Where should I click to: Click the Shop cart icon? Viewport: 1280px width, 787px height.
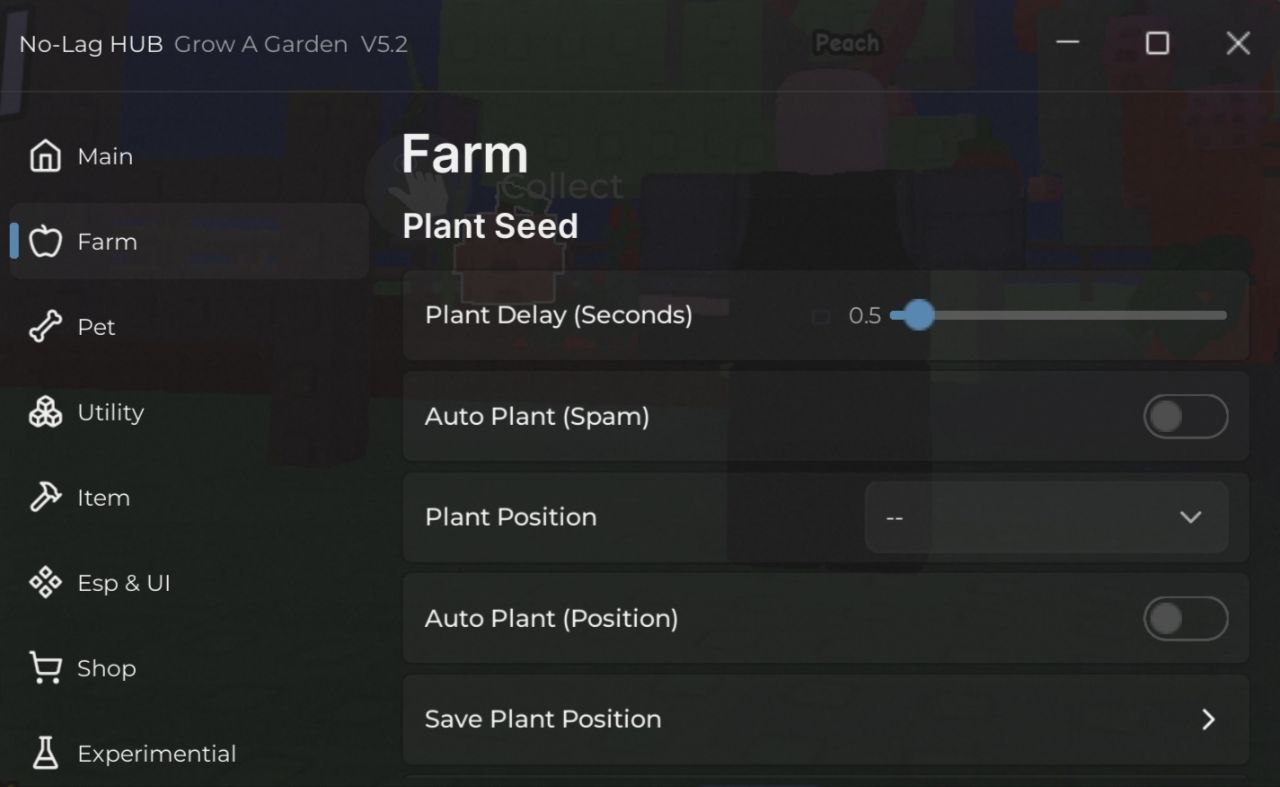pyautogui.click(x=45, y=668)
